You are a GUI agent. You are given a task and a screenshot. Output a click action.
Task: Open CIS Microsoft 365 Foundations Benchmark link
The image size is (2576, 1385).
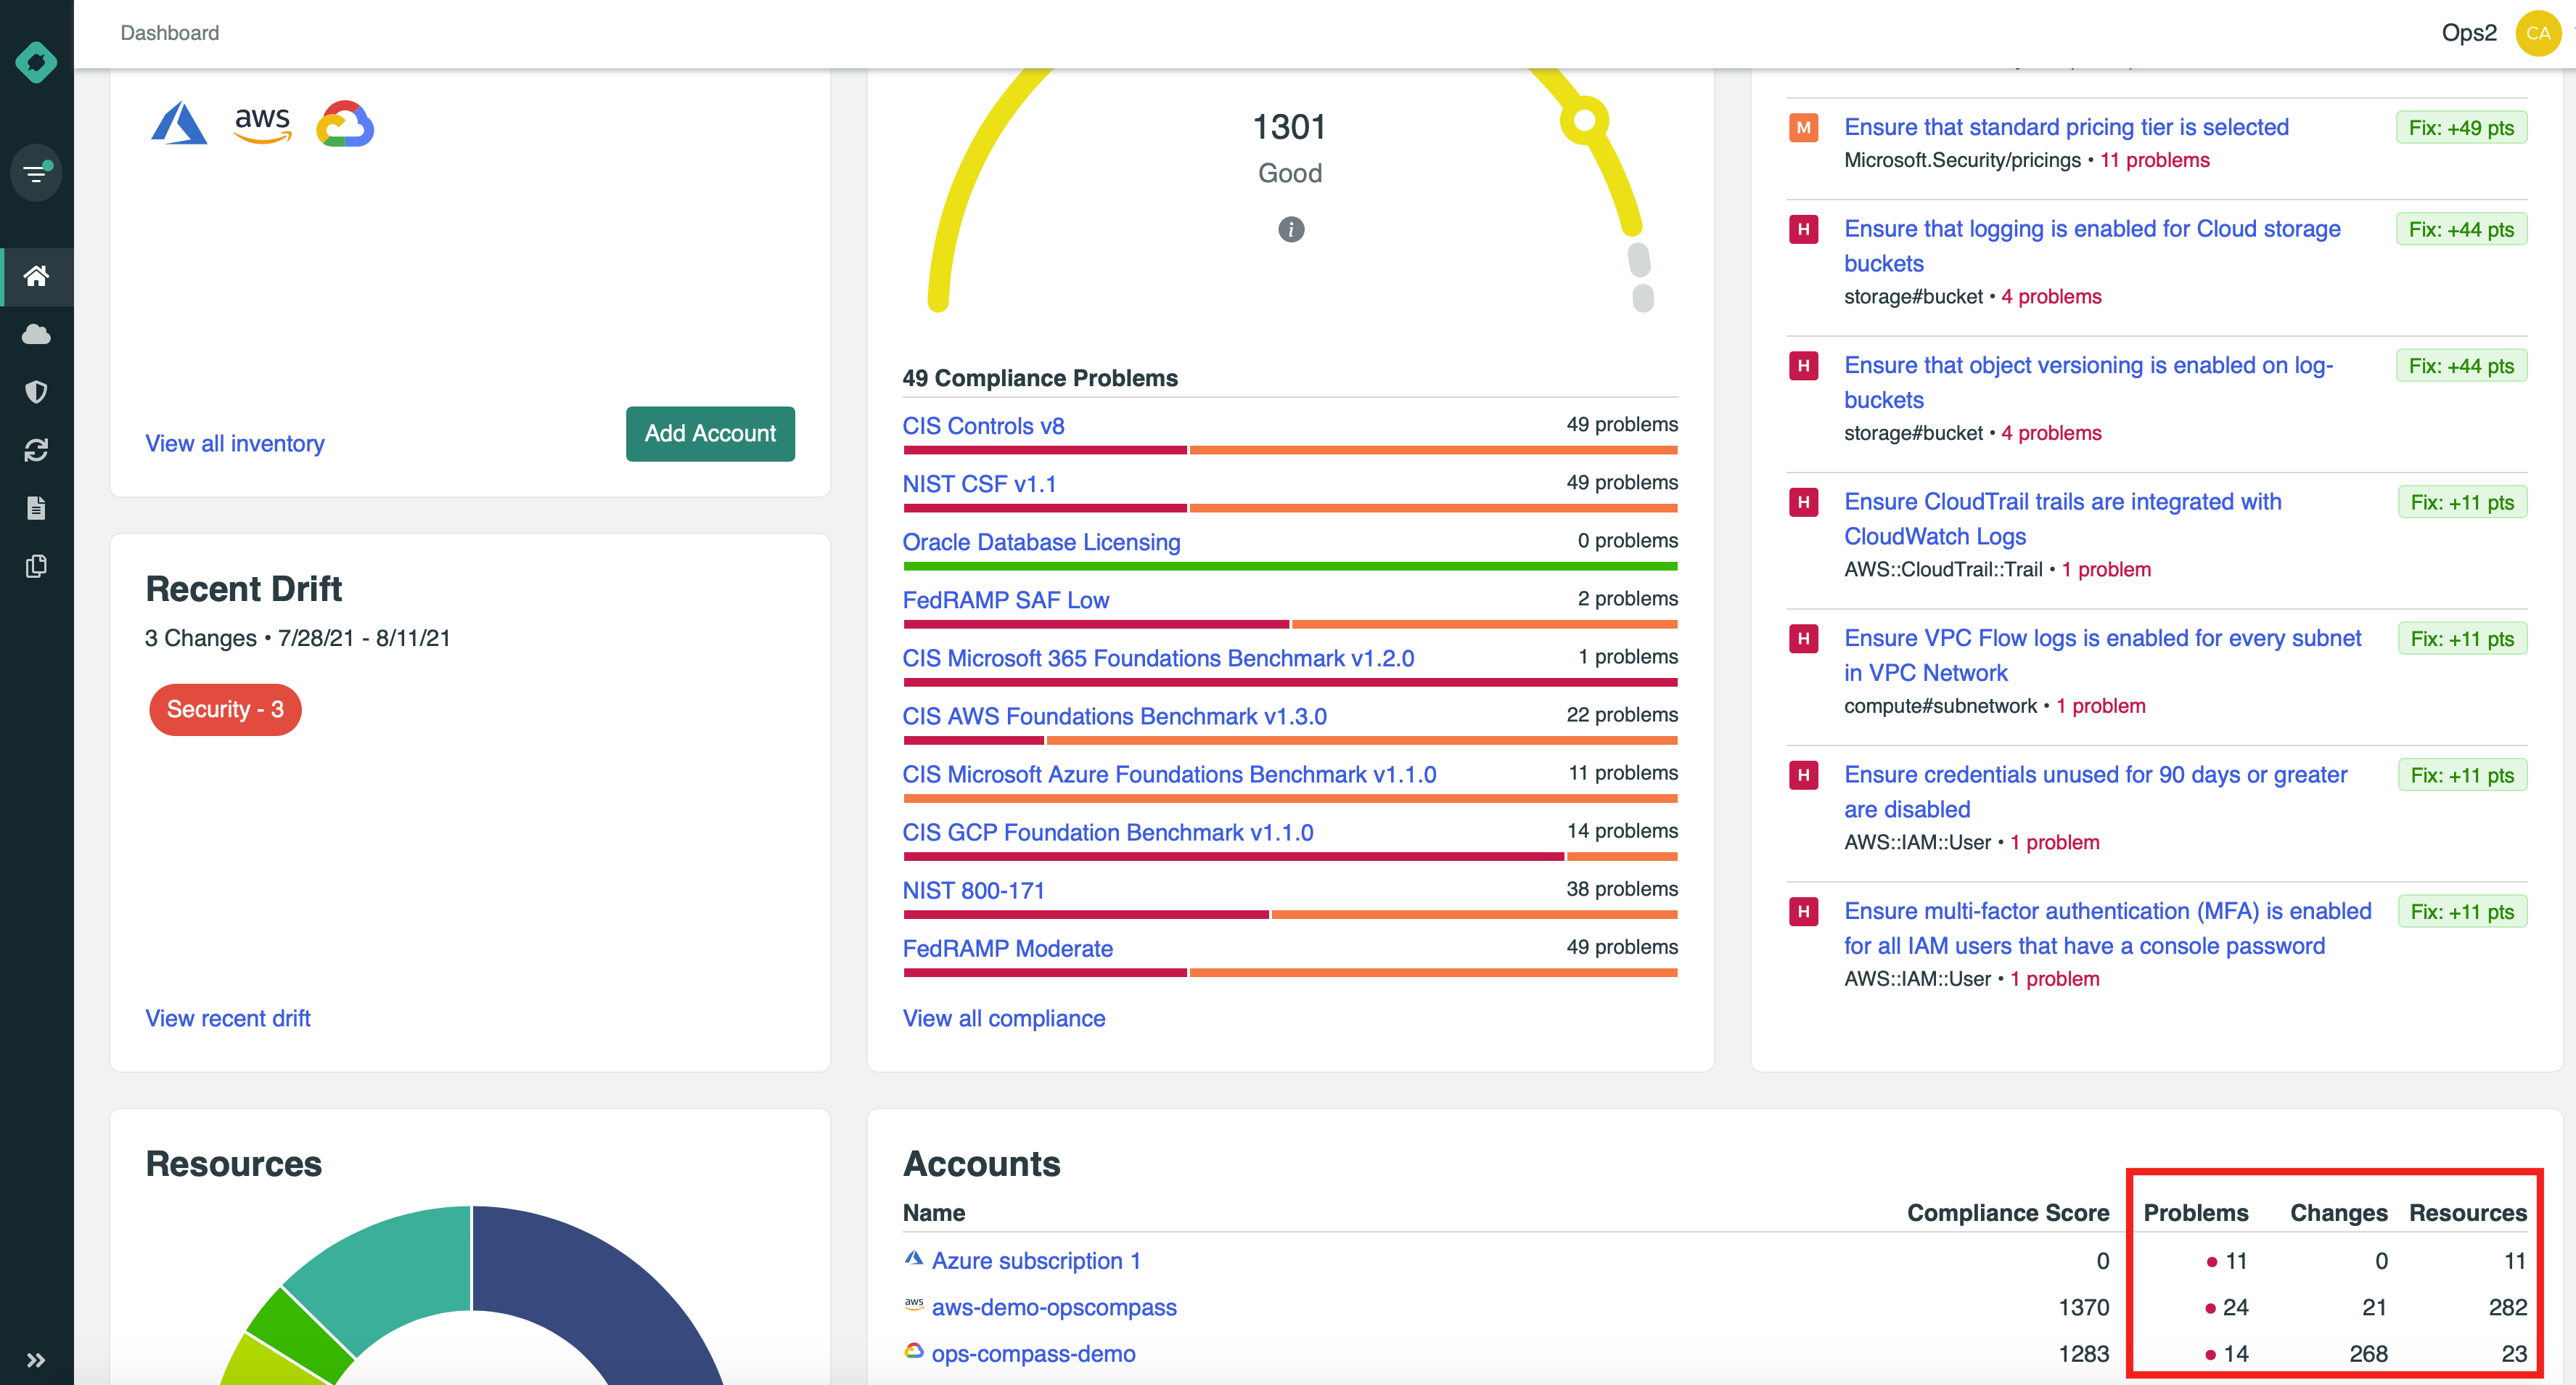(1158, 658)
